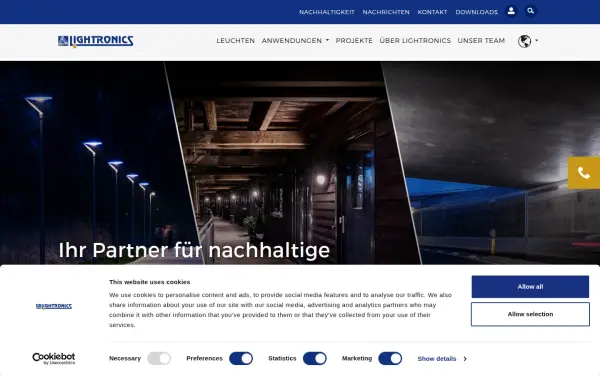Click the Lightronics logo in cookie banner
The width and height of the screenshot is (600, 375).
54,306
